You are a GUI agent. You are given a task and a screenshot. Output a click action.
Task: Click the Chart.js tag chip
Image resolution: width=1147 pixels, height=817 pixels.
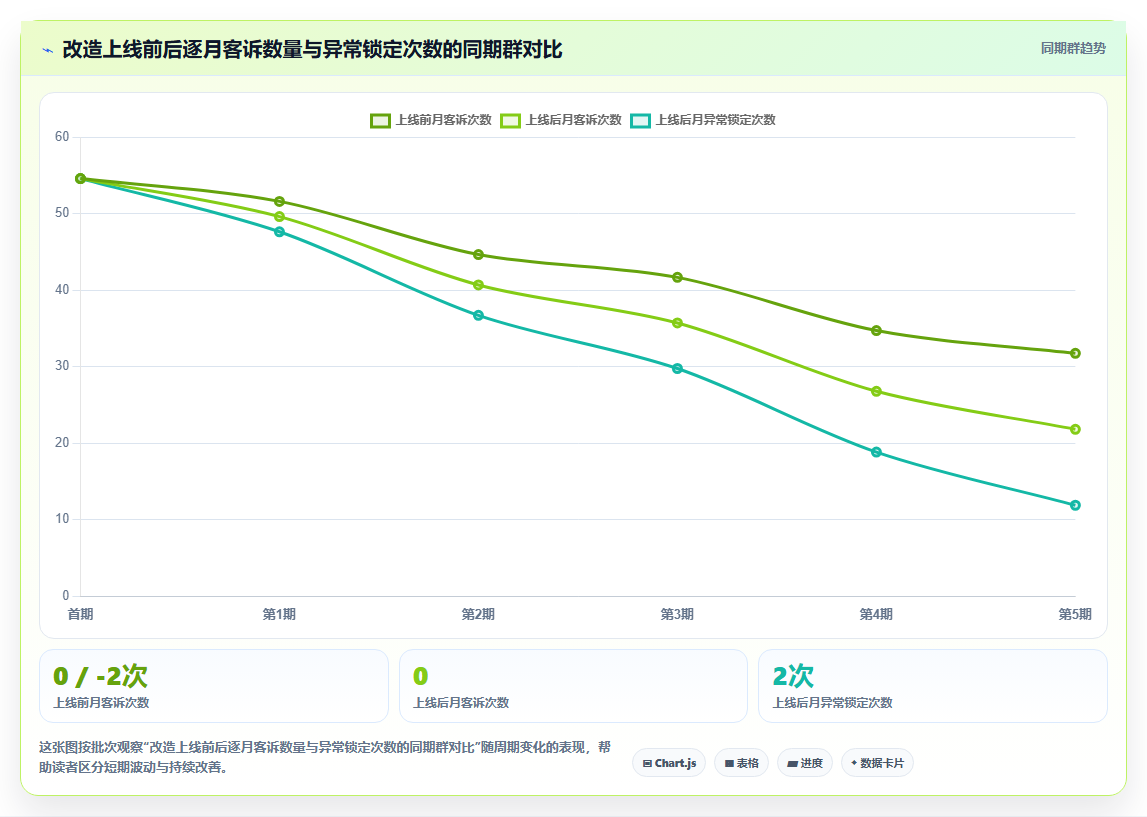click(x=669, y=763)
